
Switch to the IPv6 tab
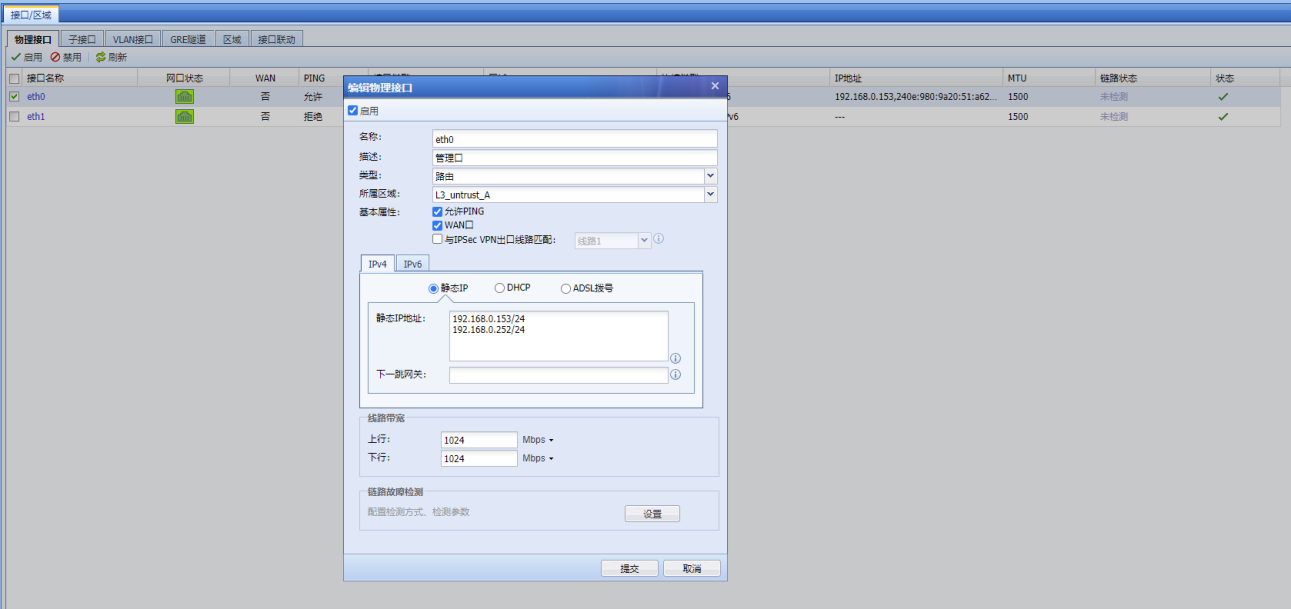(x=412, y=264)
